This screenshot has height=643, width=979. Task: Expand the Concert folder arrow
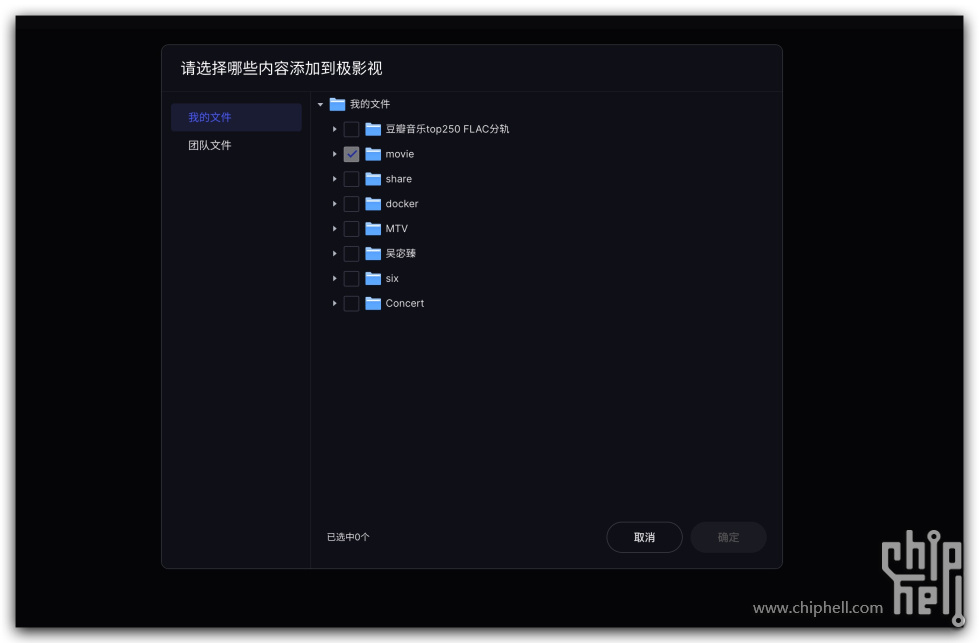(x=335, y=303)
